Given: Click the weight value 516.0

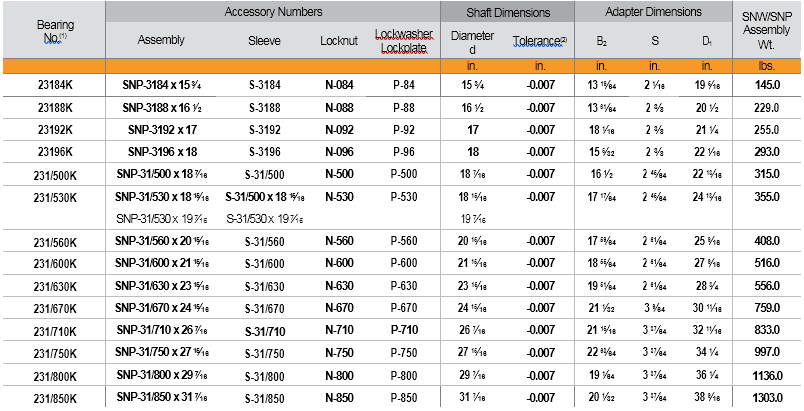Looking at the screenshot, I should click(770, 263).
